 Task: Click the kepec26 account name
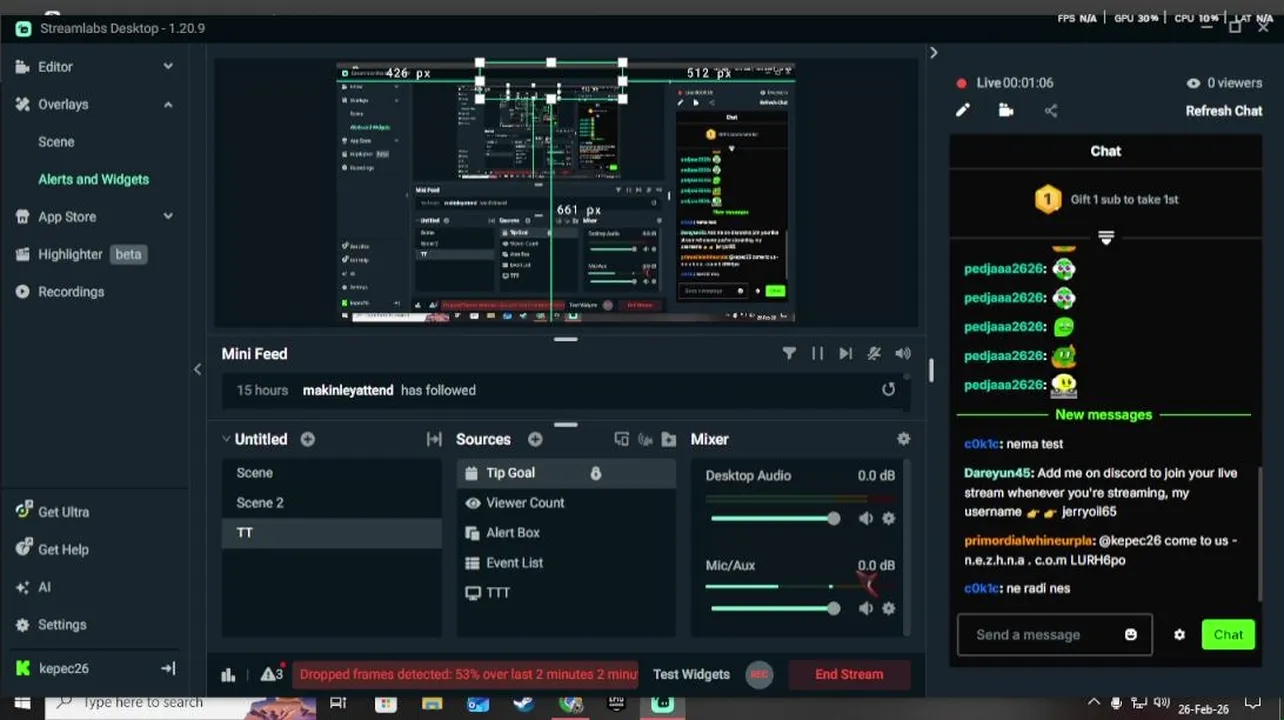[x=63, y=668]
